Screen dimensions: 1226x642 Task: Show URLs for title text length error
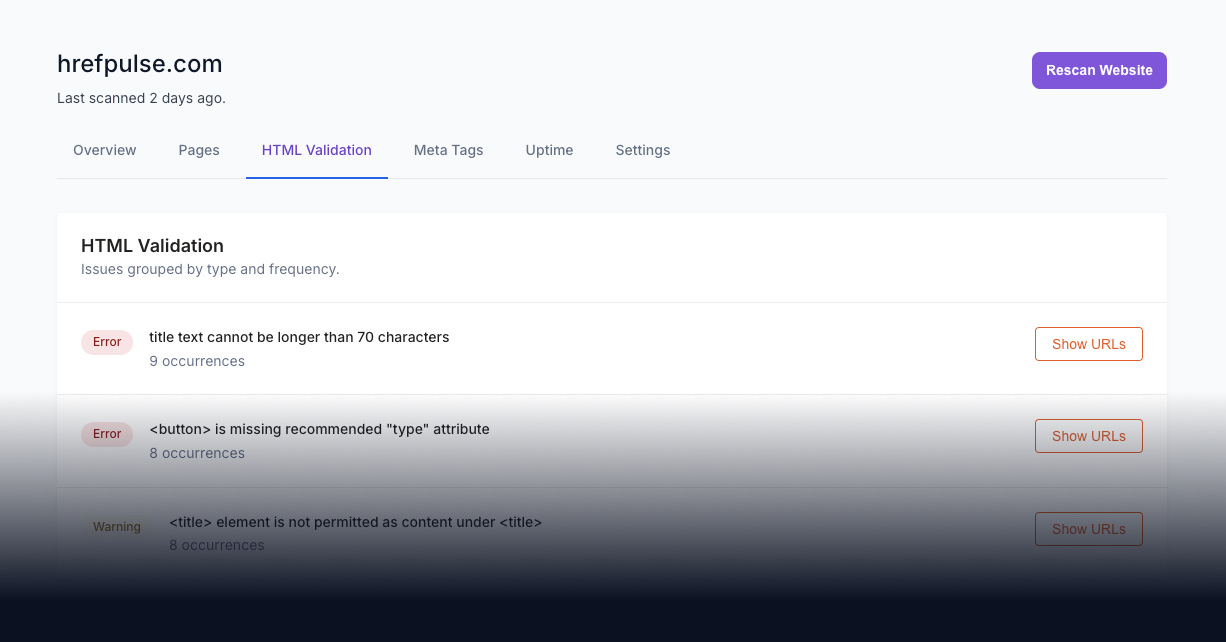1089,344
